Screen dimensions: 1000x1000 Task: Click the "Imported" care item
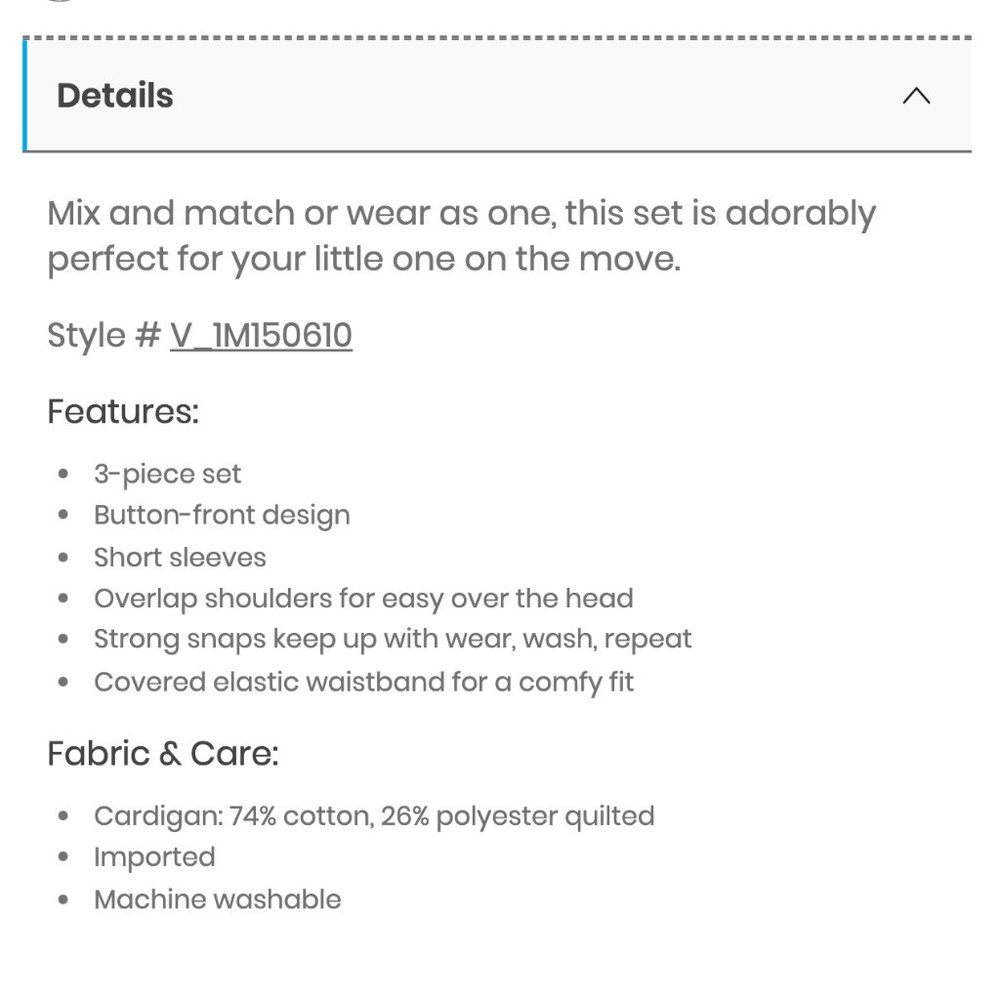click(154, 857)
